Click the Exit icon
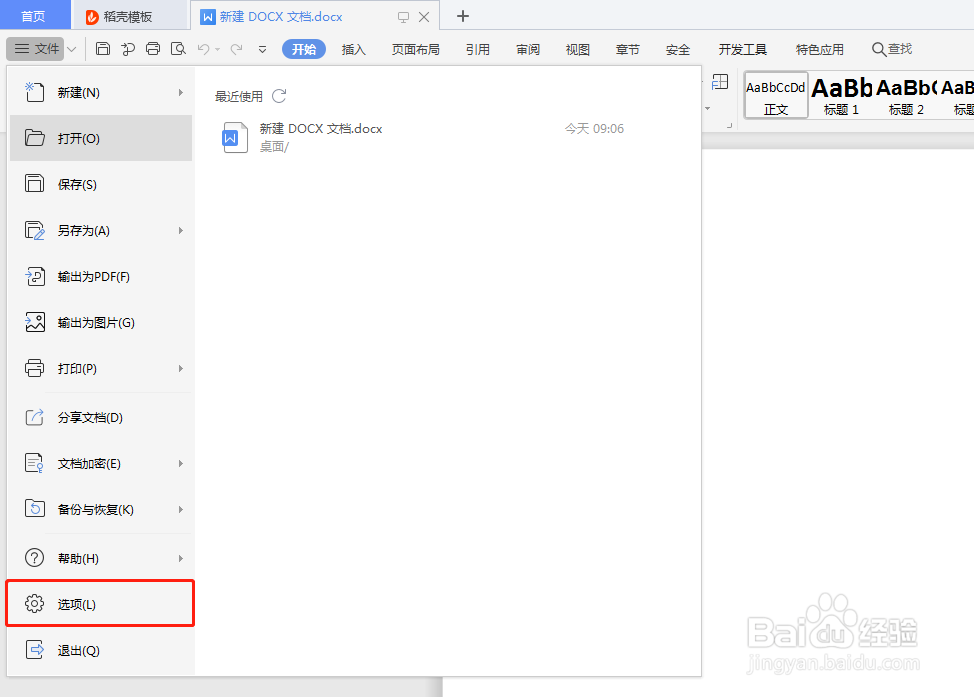 tap(34, 650)
